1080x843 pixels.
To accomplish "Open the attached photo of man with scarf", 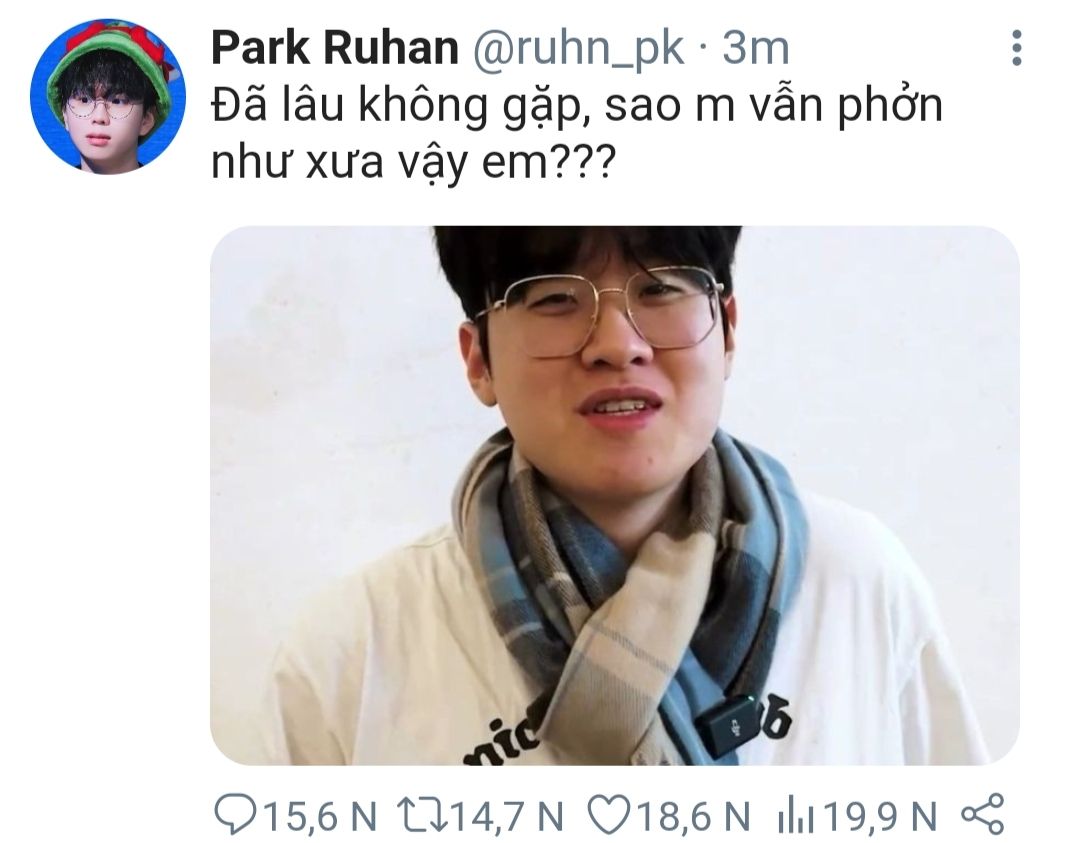I will point(614,495).
